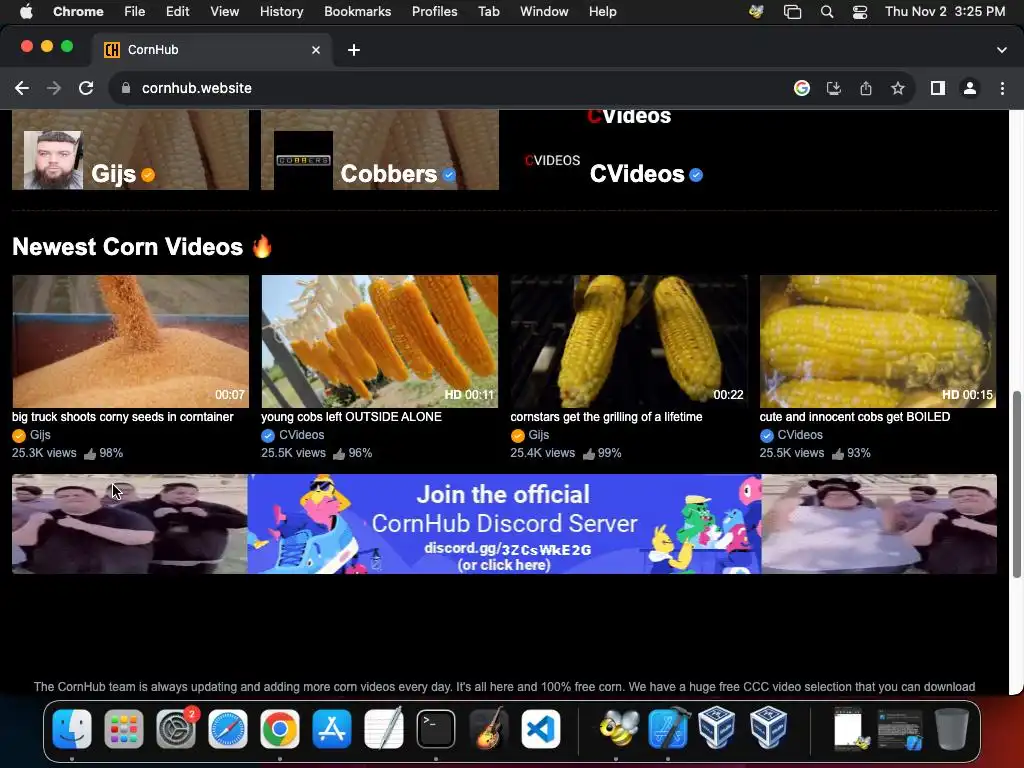The width and height of the screenshot is (1024, 768).
Task: Open the Profiles menu
Action: coord(434,12)
